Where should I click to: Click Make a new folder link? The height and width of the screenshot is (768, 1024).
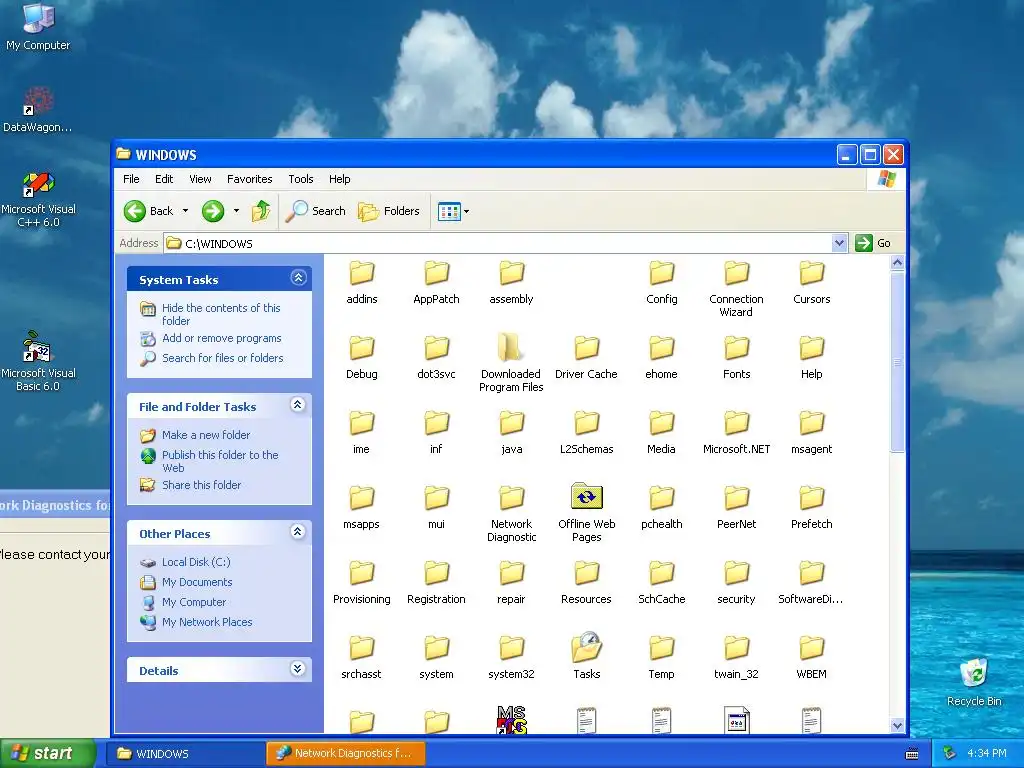point(206,435)
